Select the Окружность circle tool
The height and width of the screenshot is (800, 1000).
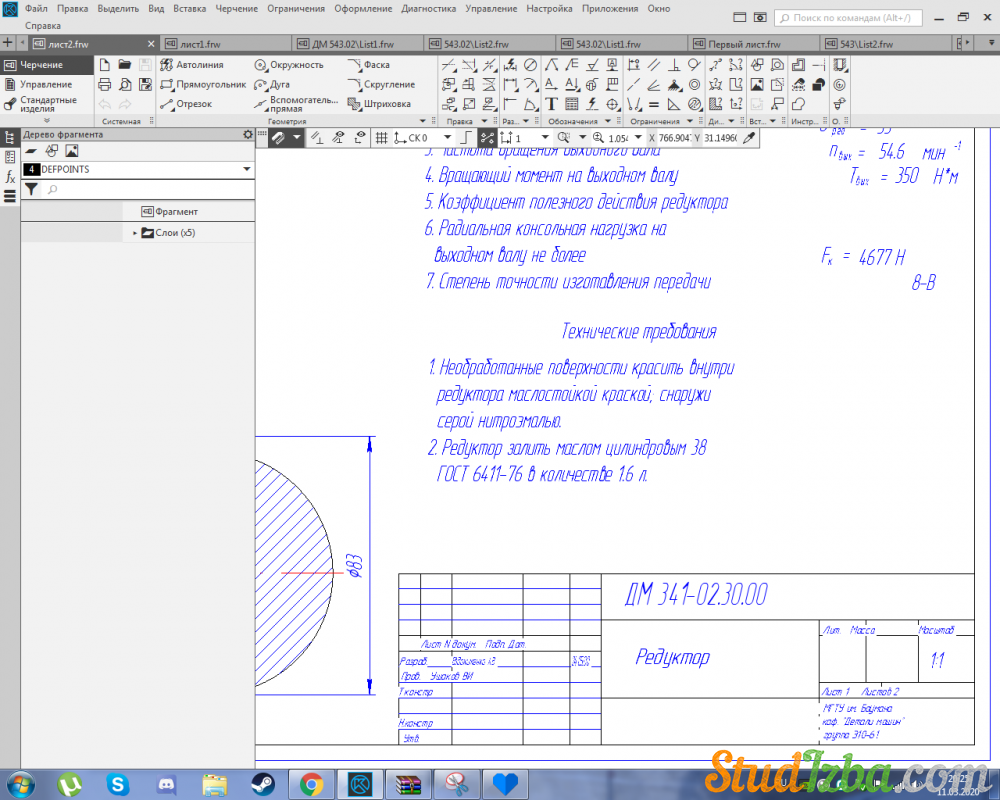tap(288, 65)
